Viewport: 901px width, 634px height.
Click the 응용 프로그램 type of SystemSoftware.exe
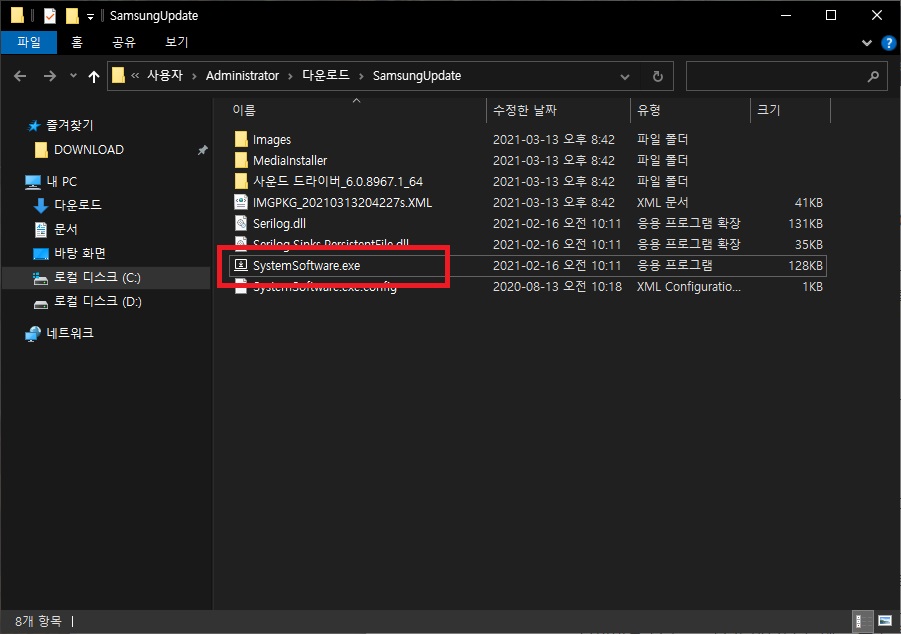tap(674, 266)
